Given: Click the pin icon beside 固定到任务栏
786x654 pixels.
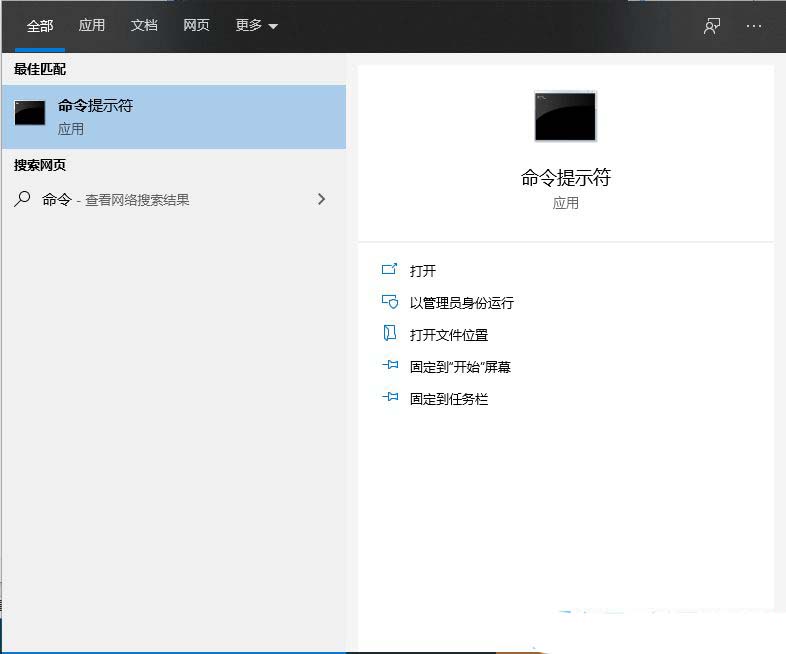Looking at the screenshot, I should tap(390, 398).
